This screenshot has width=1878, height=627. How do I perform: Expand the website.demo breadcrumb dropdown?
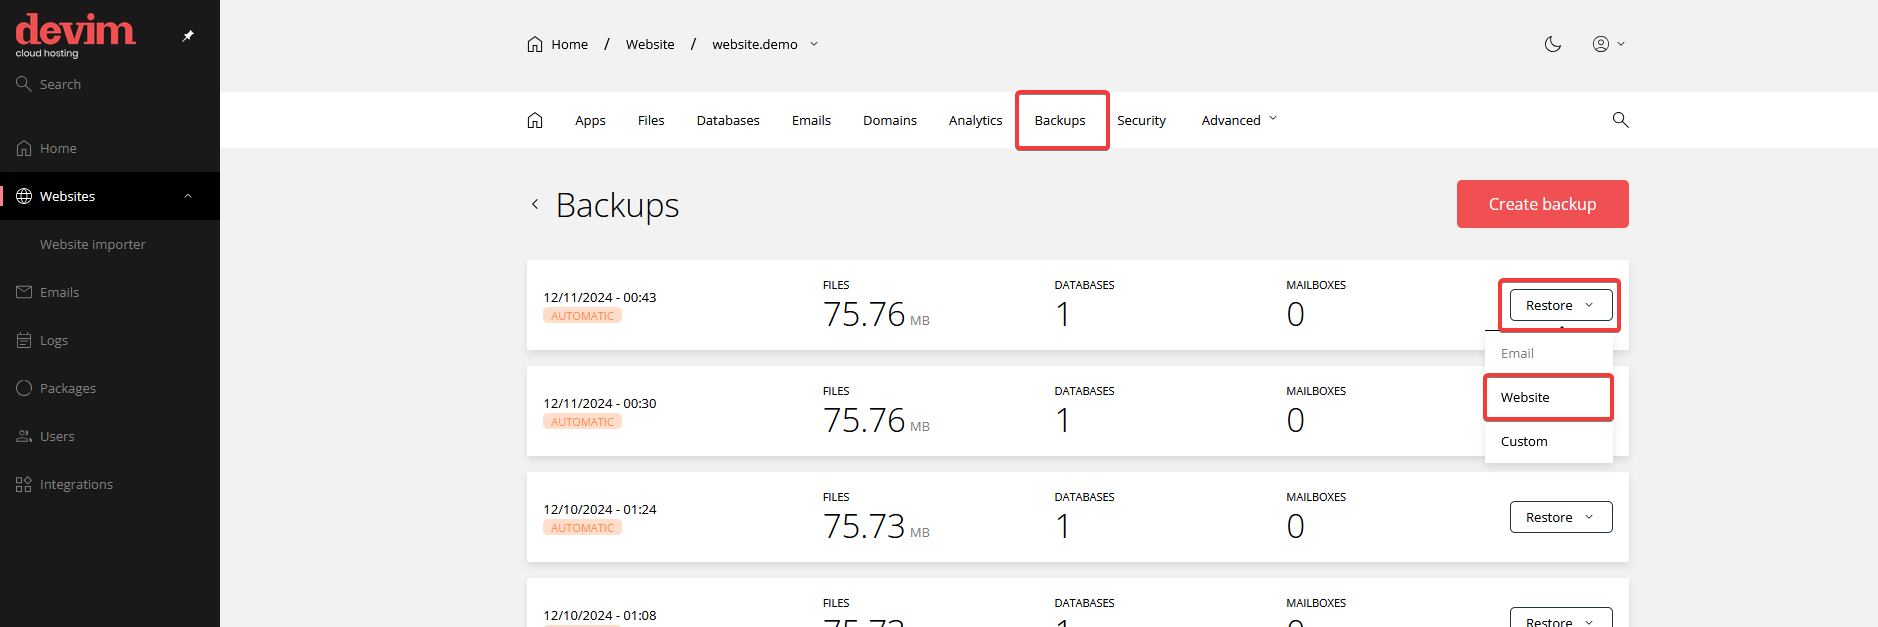click(x=814, y=44)
